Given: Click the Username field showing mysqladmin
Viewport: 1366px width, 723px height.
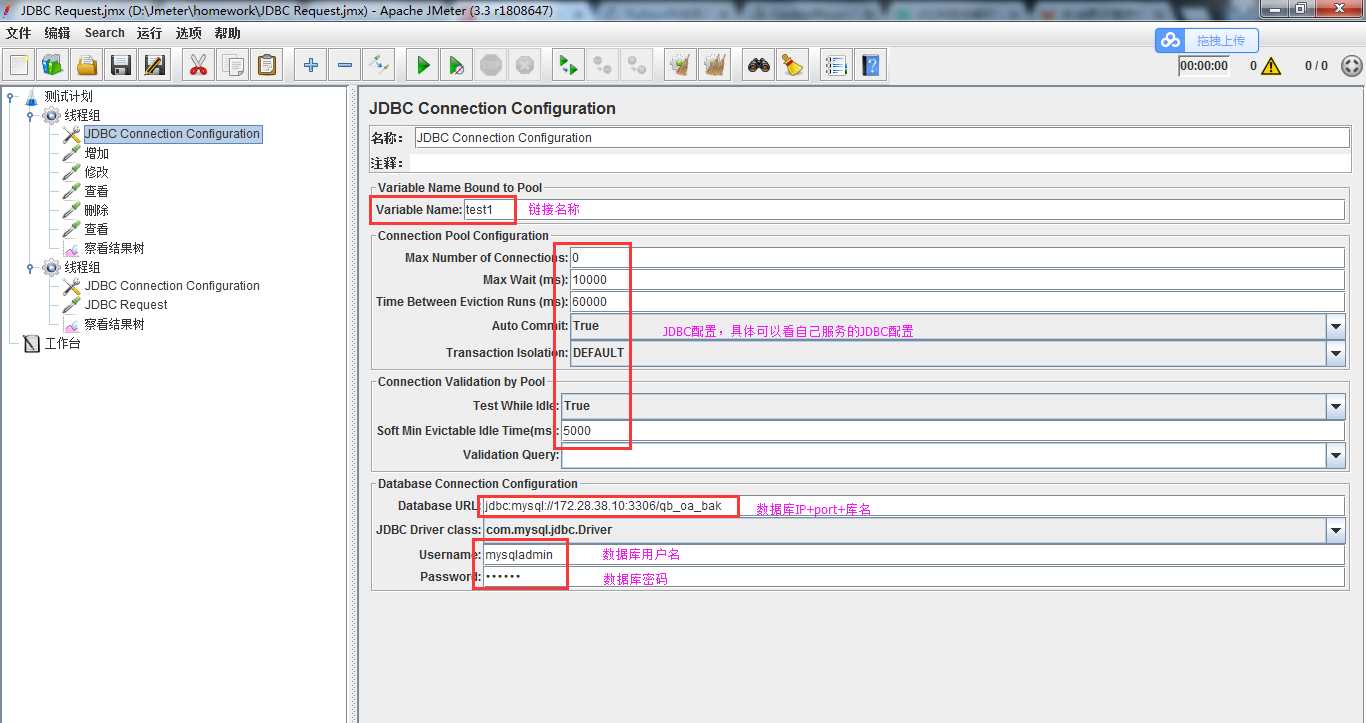Looking at the screenshot, I should [914, 555].
